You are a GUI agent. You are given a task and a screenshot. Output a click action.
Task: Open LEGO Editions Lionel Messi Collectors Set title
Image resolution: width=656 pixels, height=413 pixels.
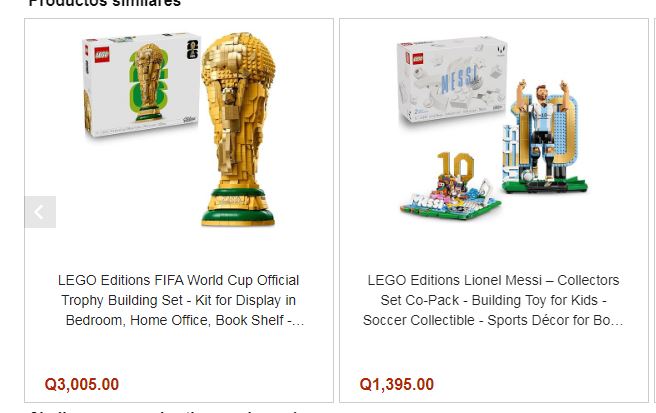pyautogui.click(x=493, y=300)
